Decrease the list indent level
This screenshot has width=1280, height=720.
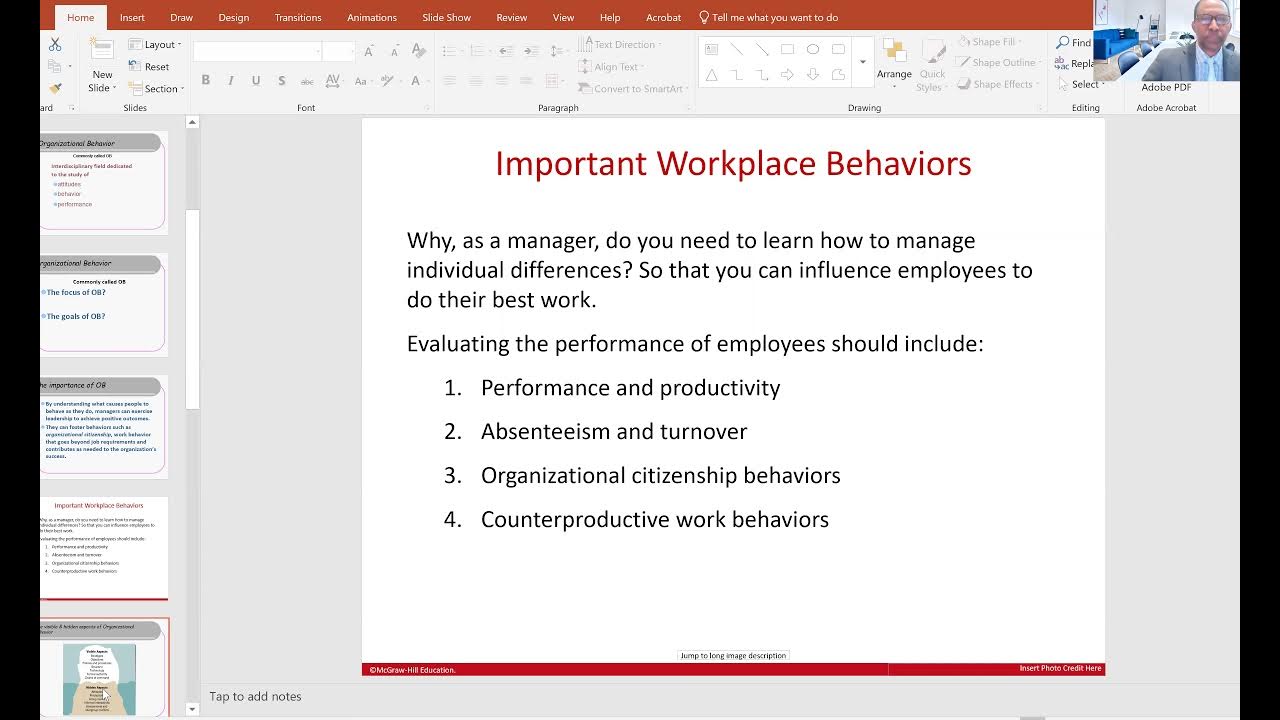pyautogui.click(x=506, y=51)
